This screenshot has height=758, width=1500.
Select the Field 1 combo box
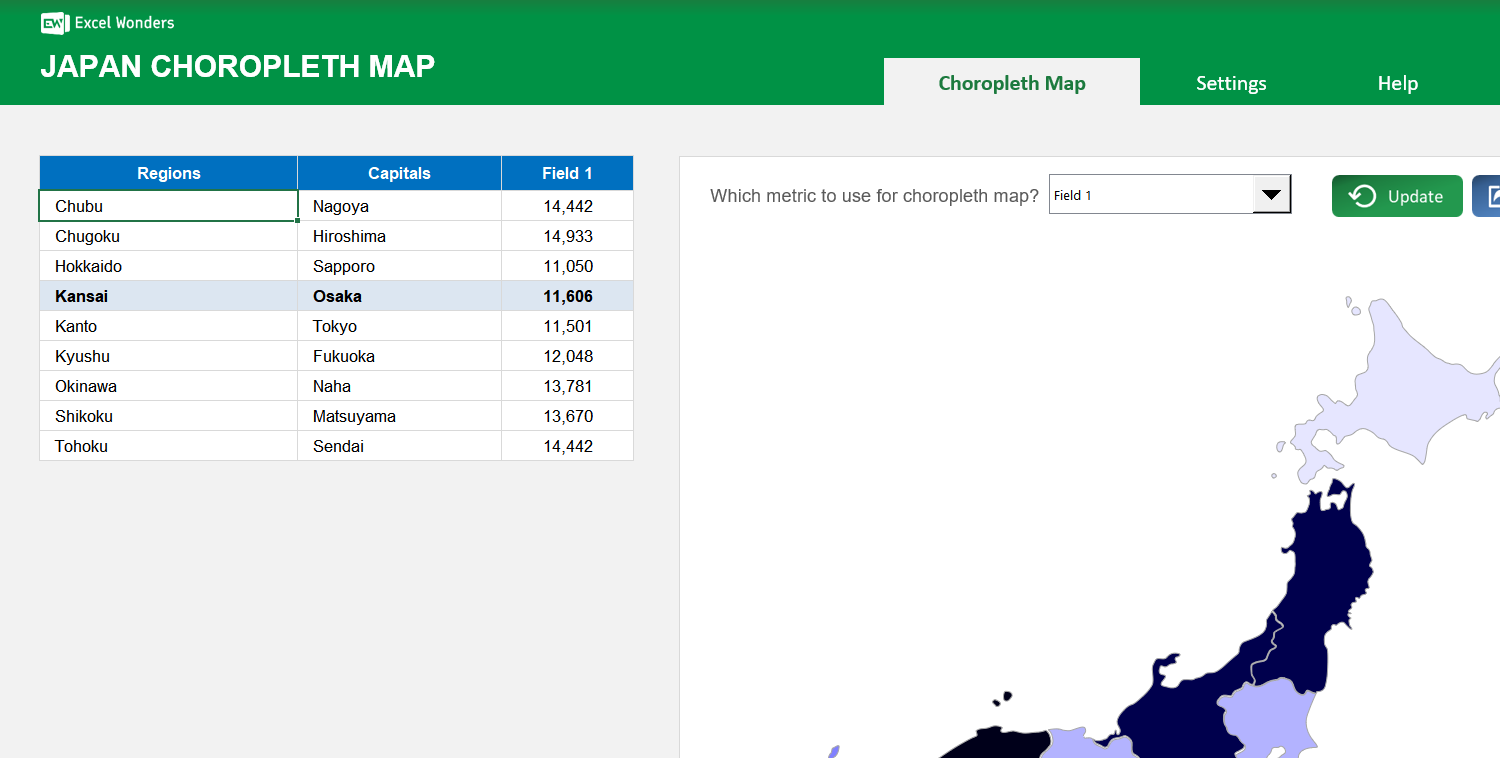tap(1150, 194)
